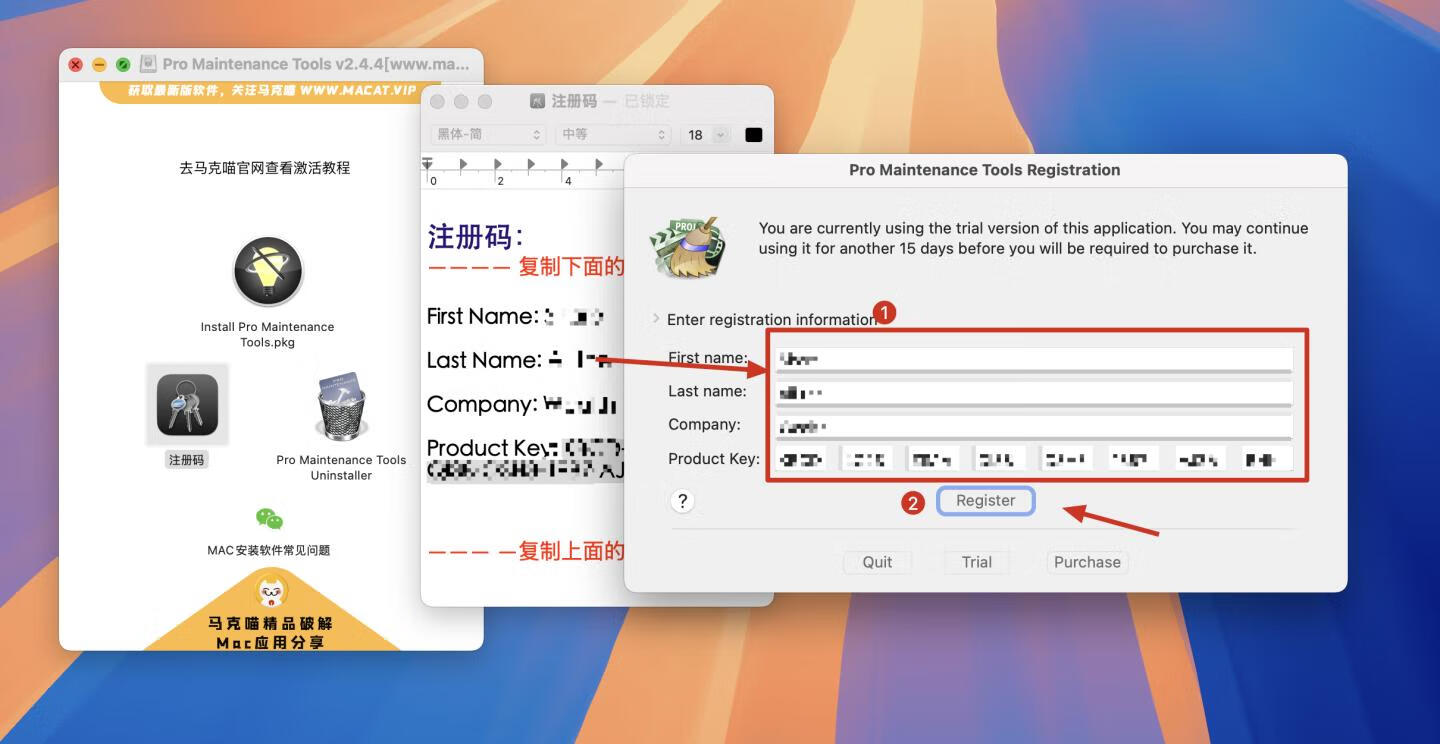Click the ruler in the 注册码 window

pyautogui.click(x=522, y=170)
